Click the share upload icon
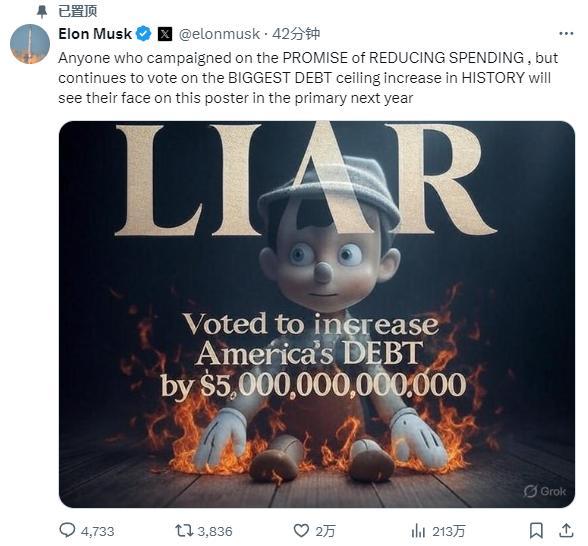This screenshot has height=546, width=588. click(x=566, y=530)
